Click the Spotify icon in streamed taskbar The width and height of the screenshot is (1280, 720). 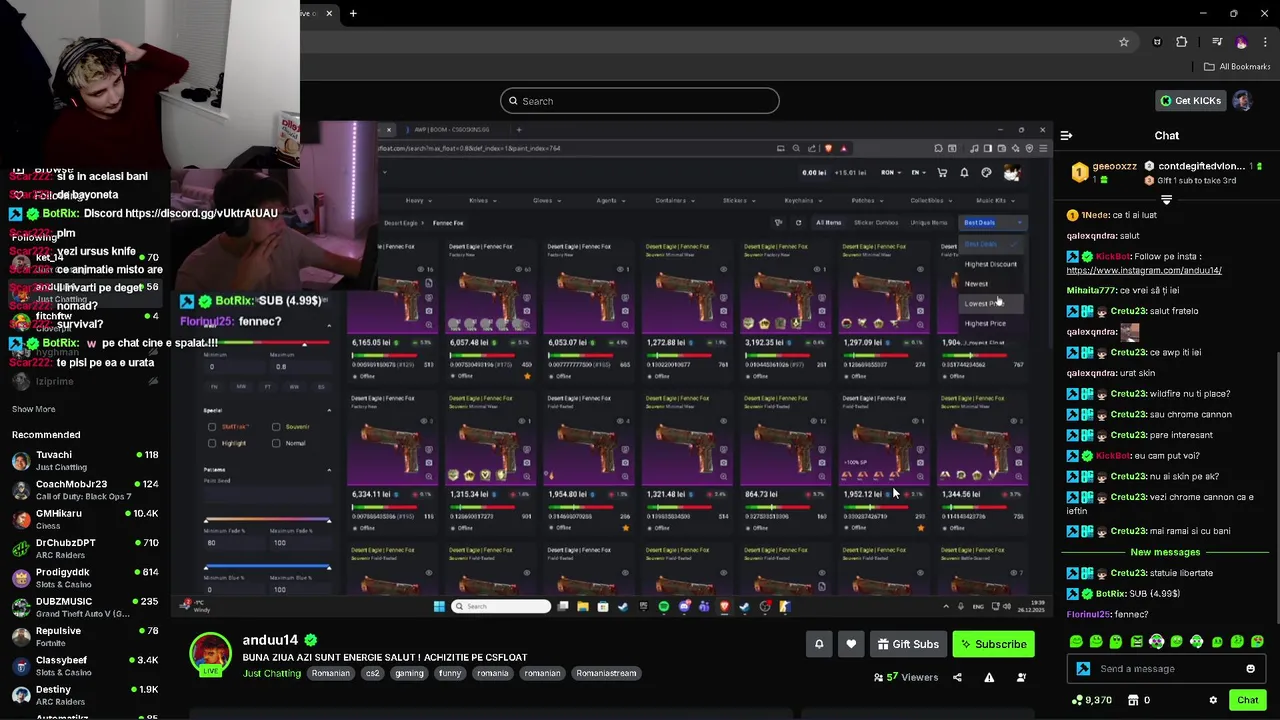pyautogui.click(x=663, y=606)
